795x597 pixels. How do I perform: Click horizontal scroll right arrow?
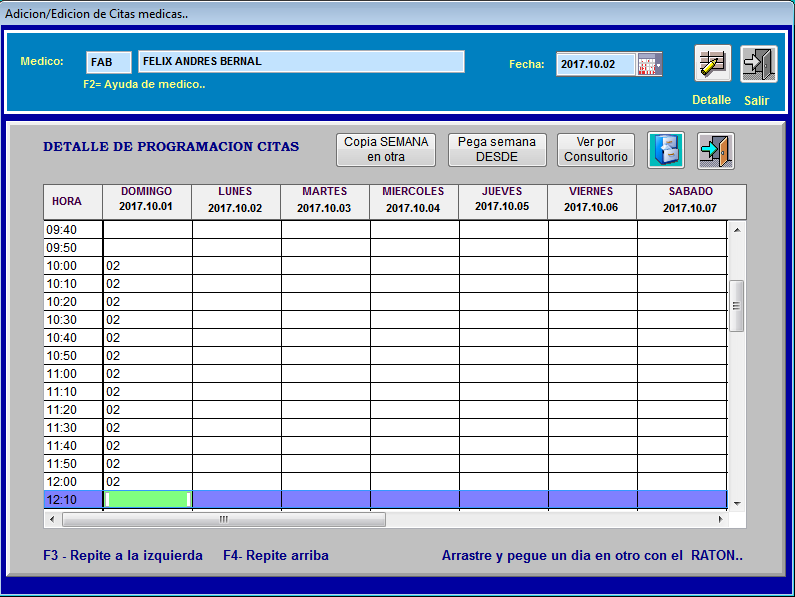click(x=720, y=519)
